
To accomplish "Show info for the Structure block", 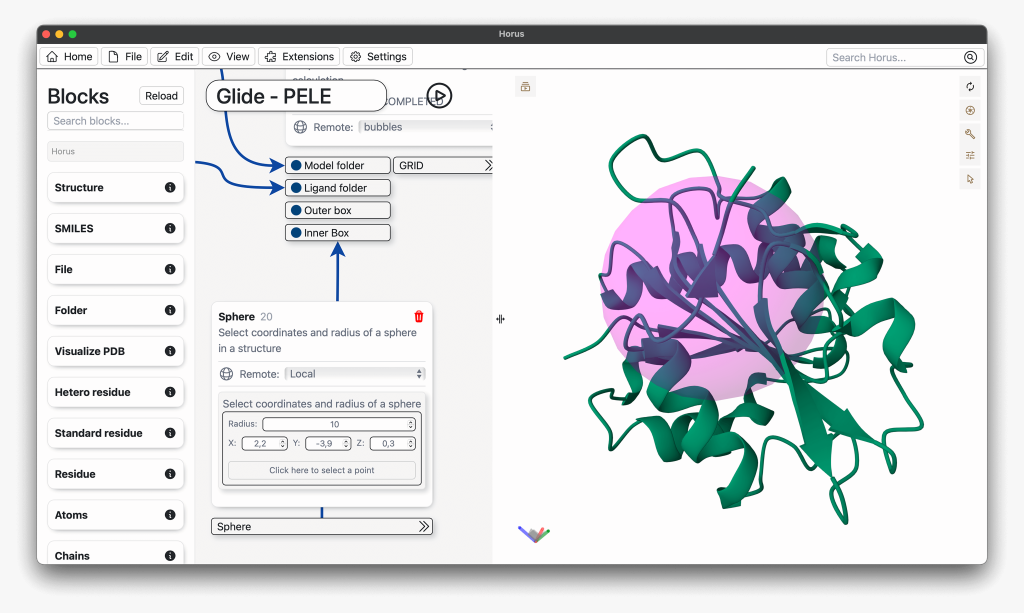I will (x=170, y=188).
